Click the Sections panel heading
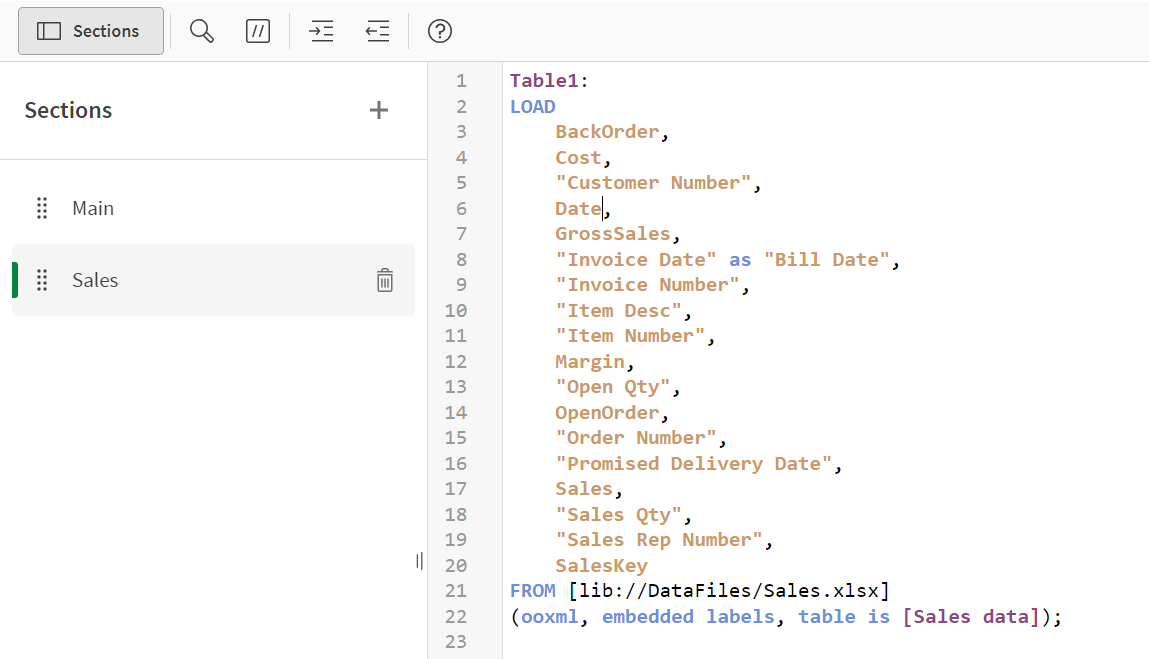 click(x=68, y=110)
